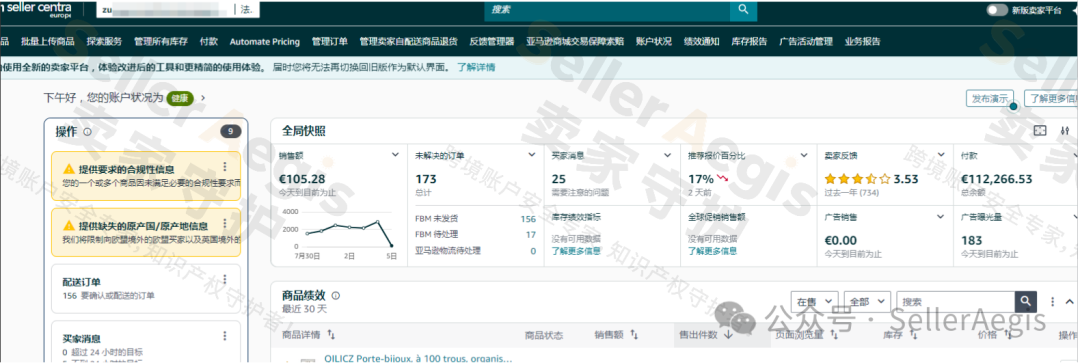Click the warning icon on 合规性信息 card
This screenshot has width=1080, height=363.
tap(69, 169)
